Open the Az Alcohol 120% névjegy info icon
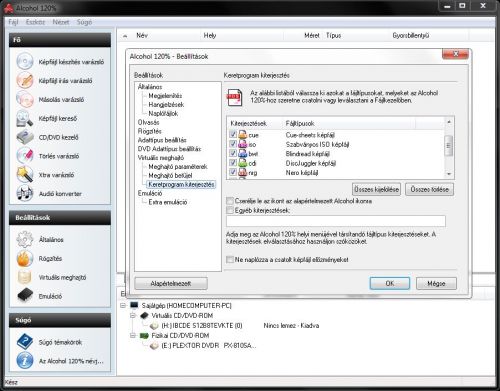500x391 pixels. click(x=25, y=361)
